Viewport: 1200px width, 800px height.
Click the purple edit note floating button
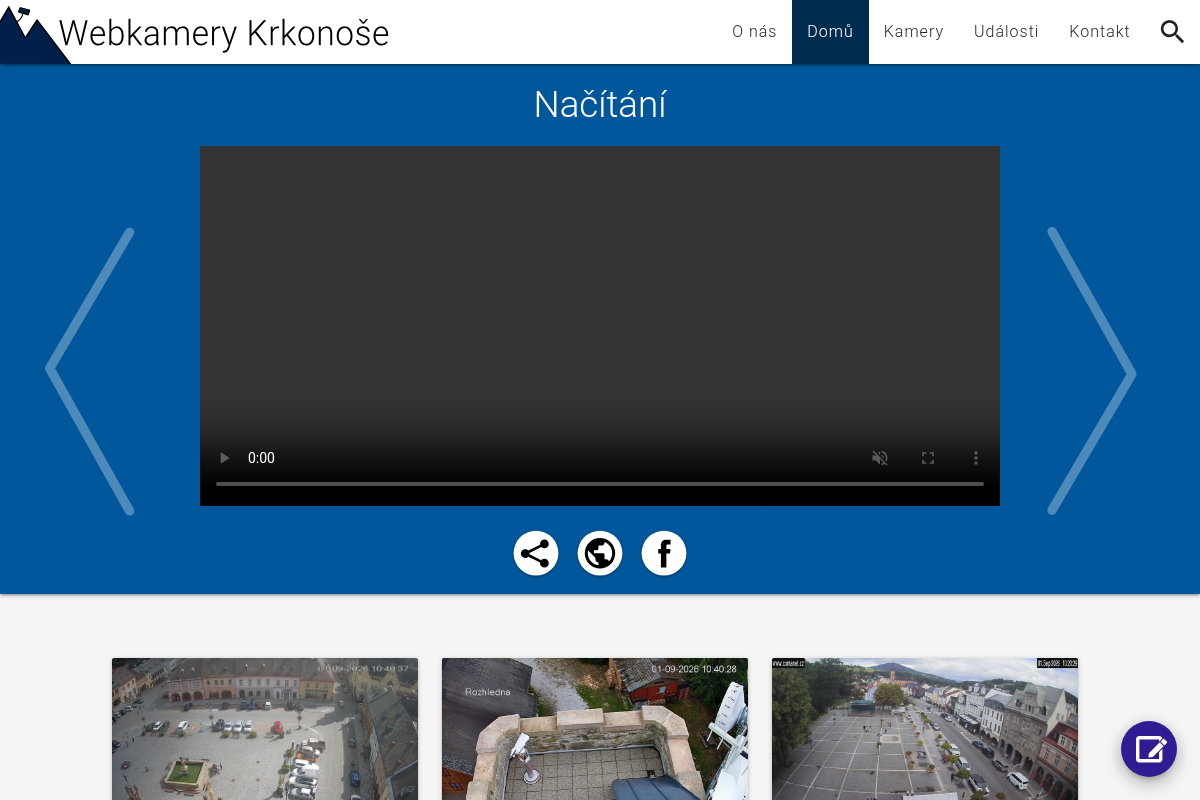click(1149, 749)
